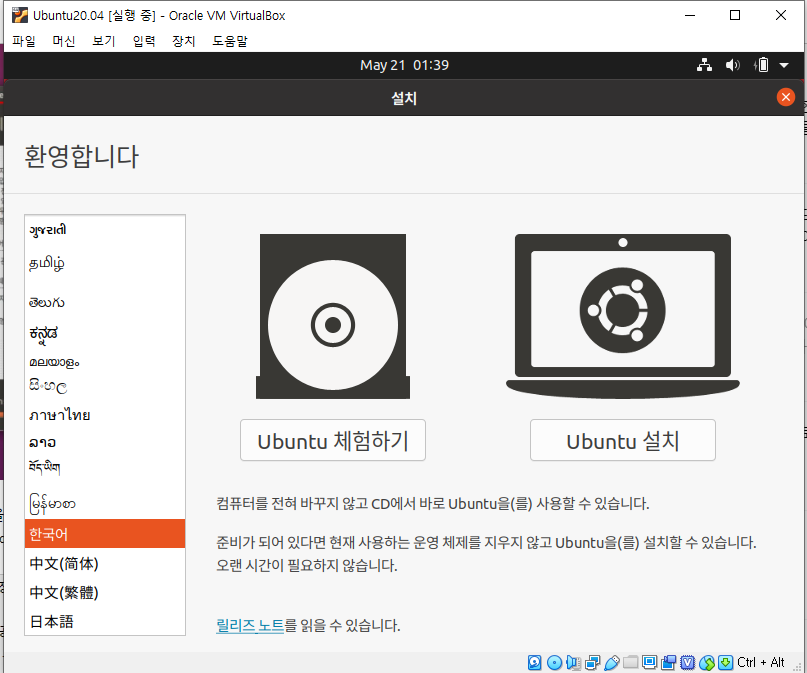
Task: Select 中文(繁體) language in list
Action: pyautogui.click(x=105, y=593)
